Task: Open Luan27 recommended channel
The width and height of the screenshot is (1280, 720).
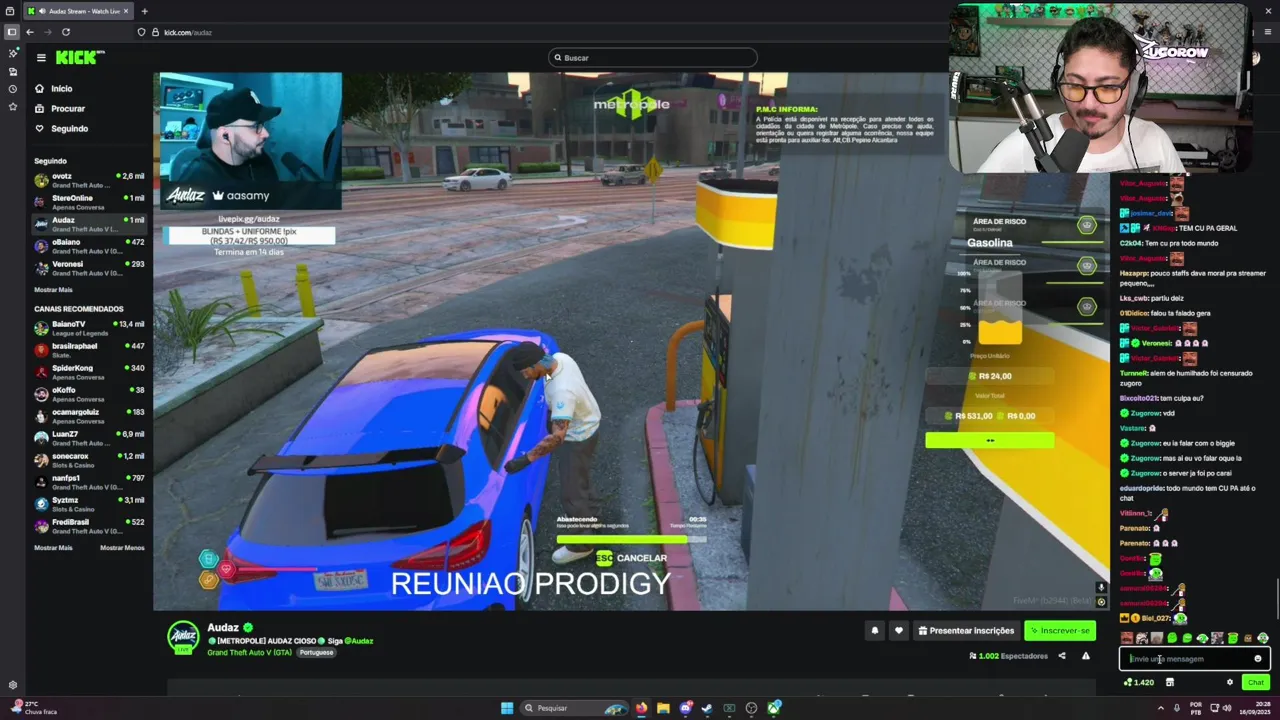Action: click(88, 438)
